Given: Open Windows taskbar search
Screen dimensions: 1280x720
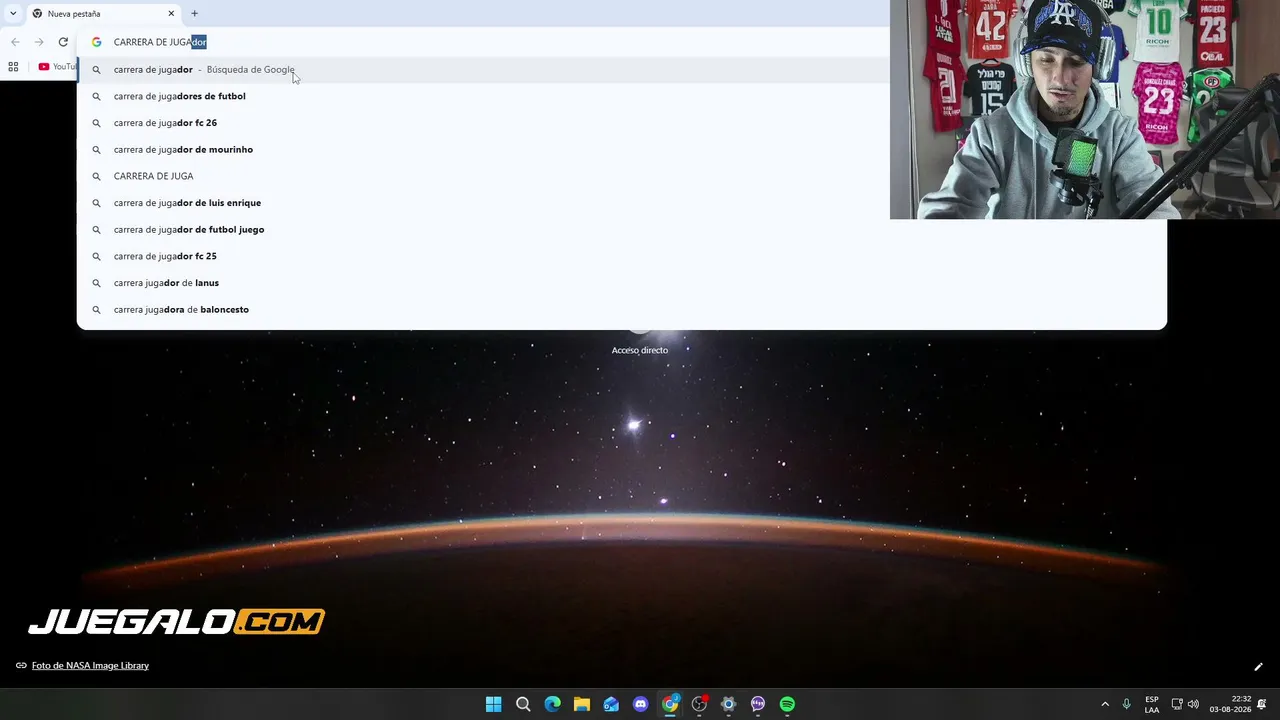Looking at the screenshot, I should coord(523,704).
